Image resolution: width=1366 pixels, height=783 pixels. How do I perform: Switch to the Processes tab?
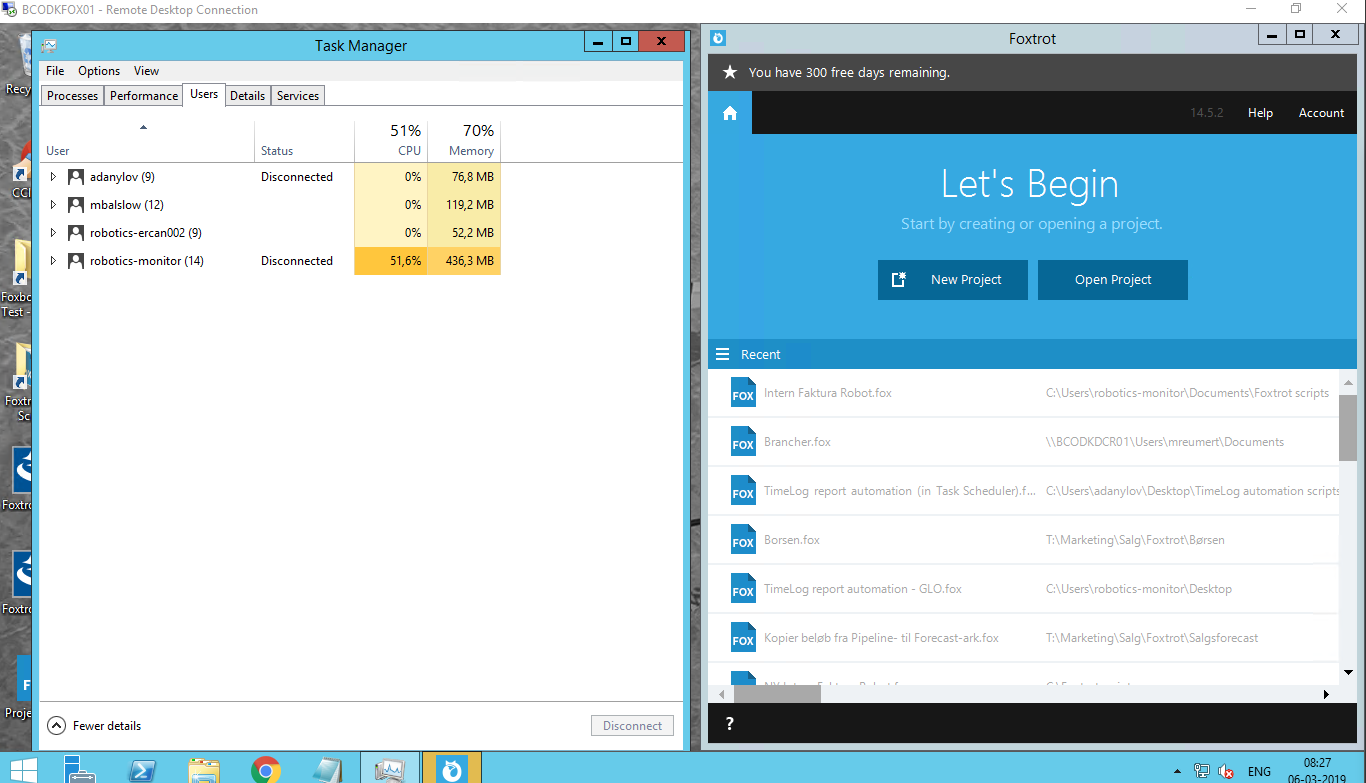tap(73, 96)
